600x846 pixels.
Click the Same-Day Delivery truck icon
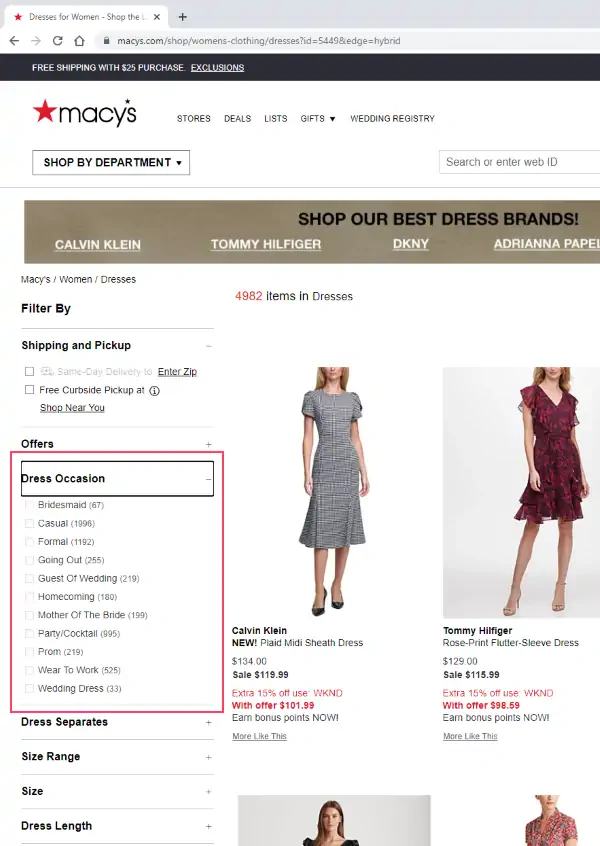(x=47, y=371)
